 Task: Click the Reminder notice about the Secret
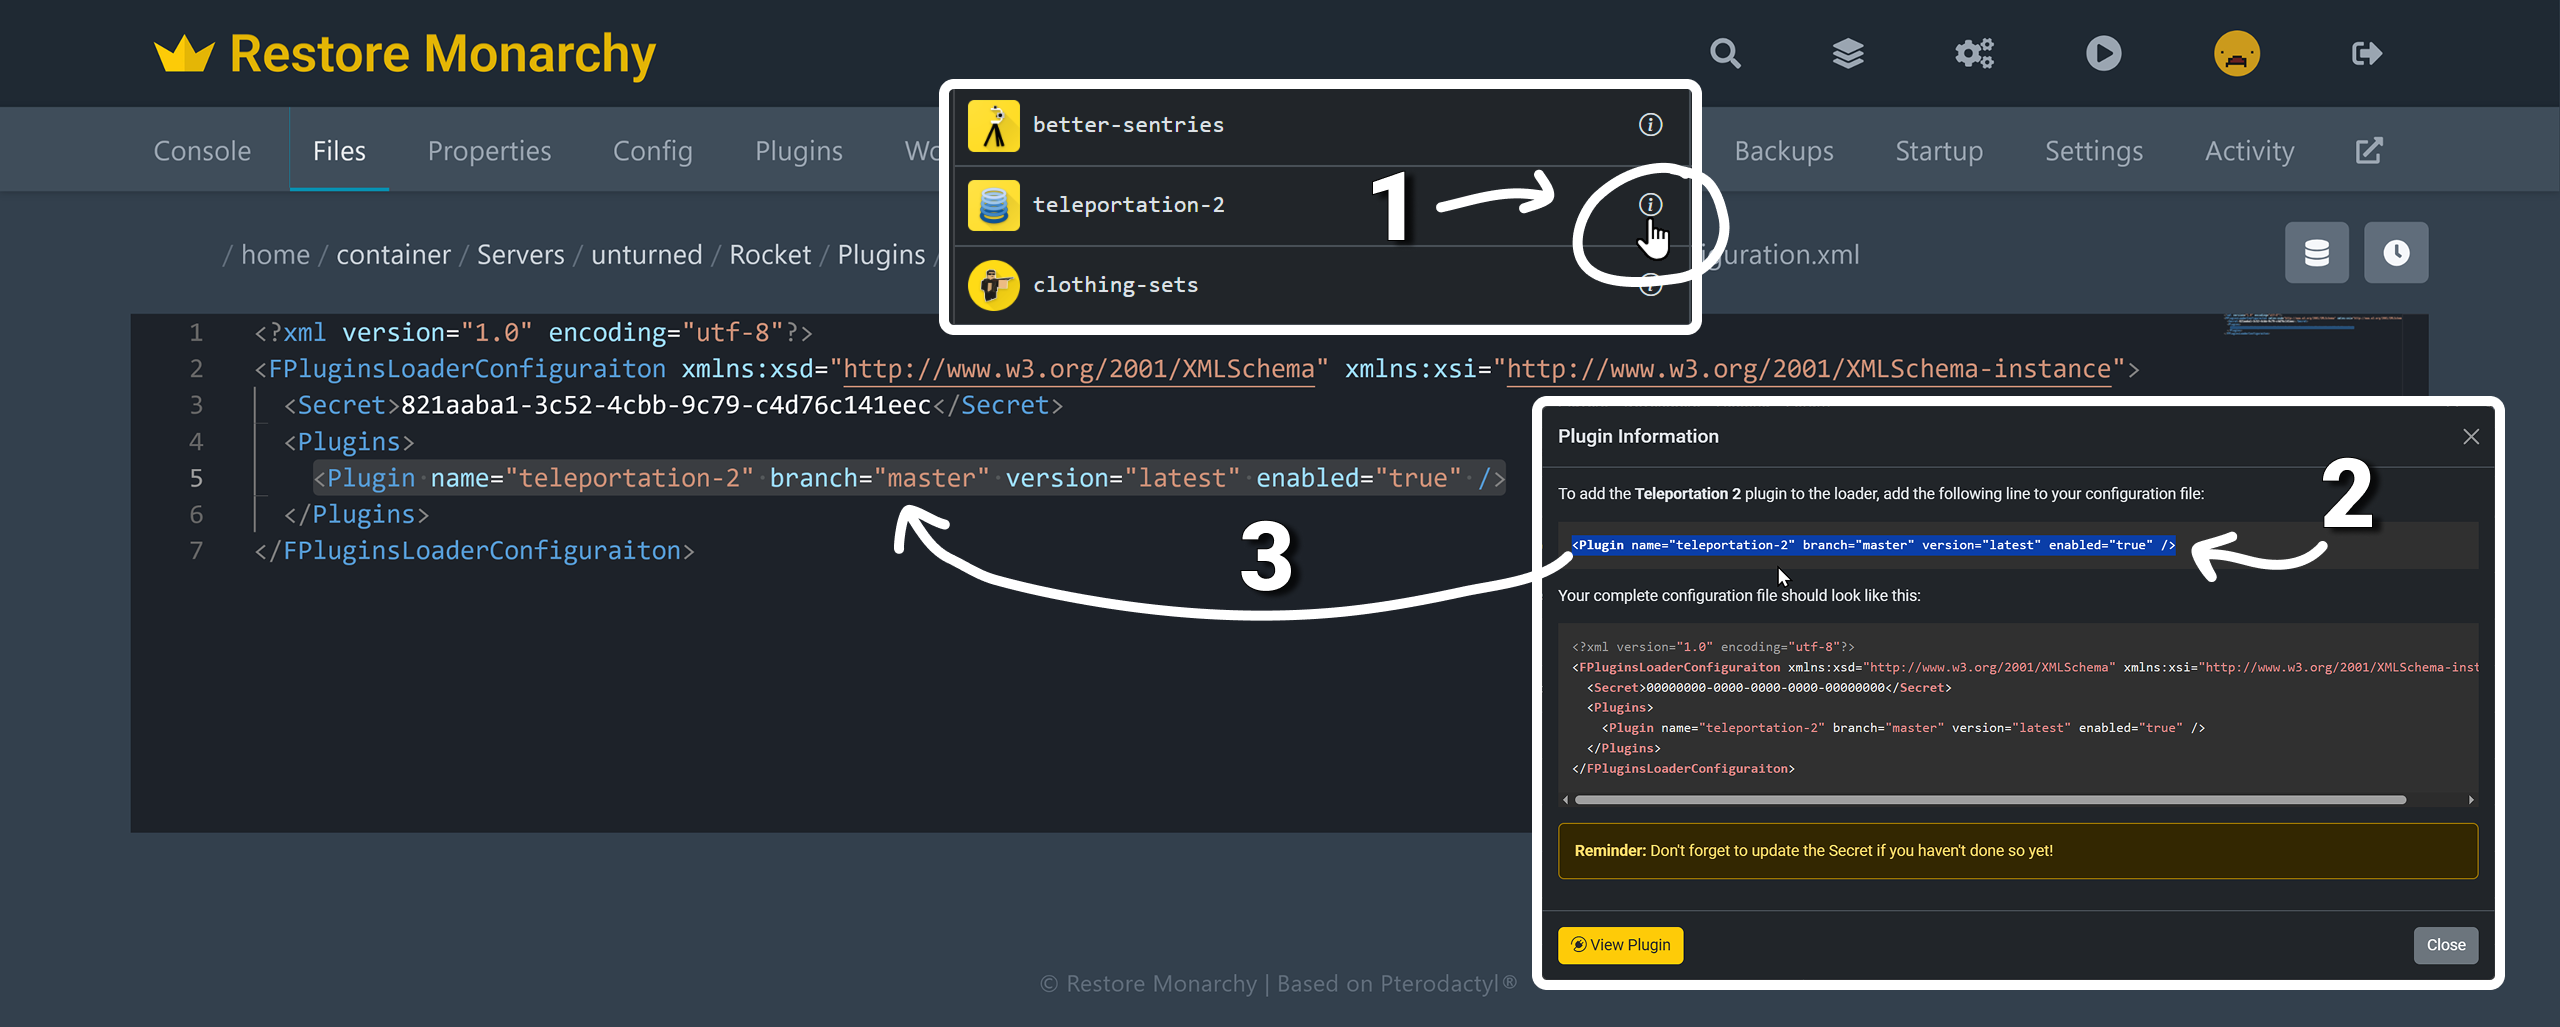point(2017,851)
